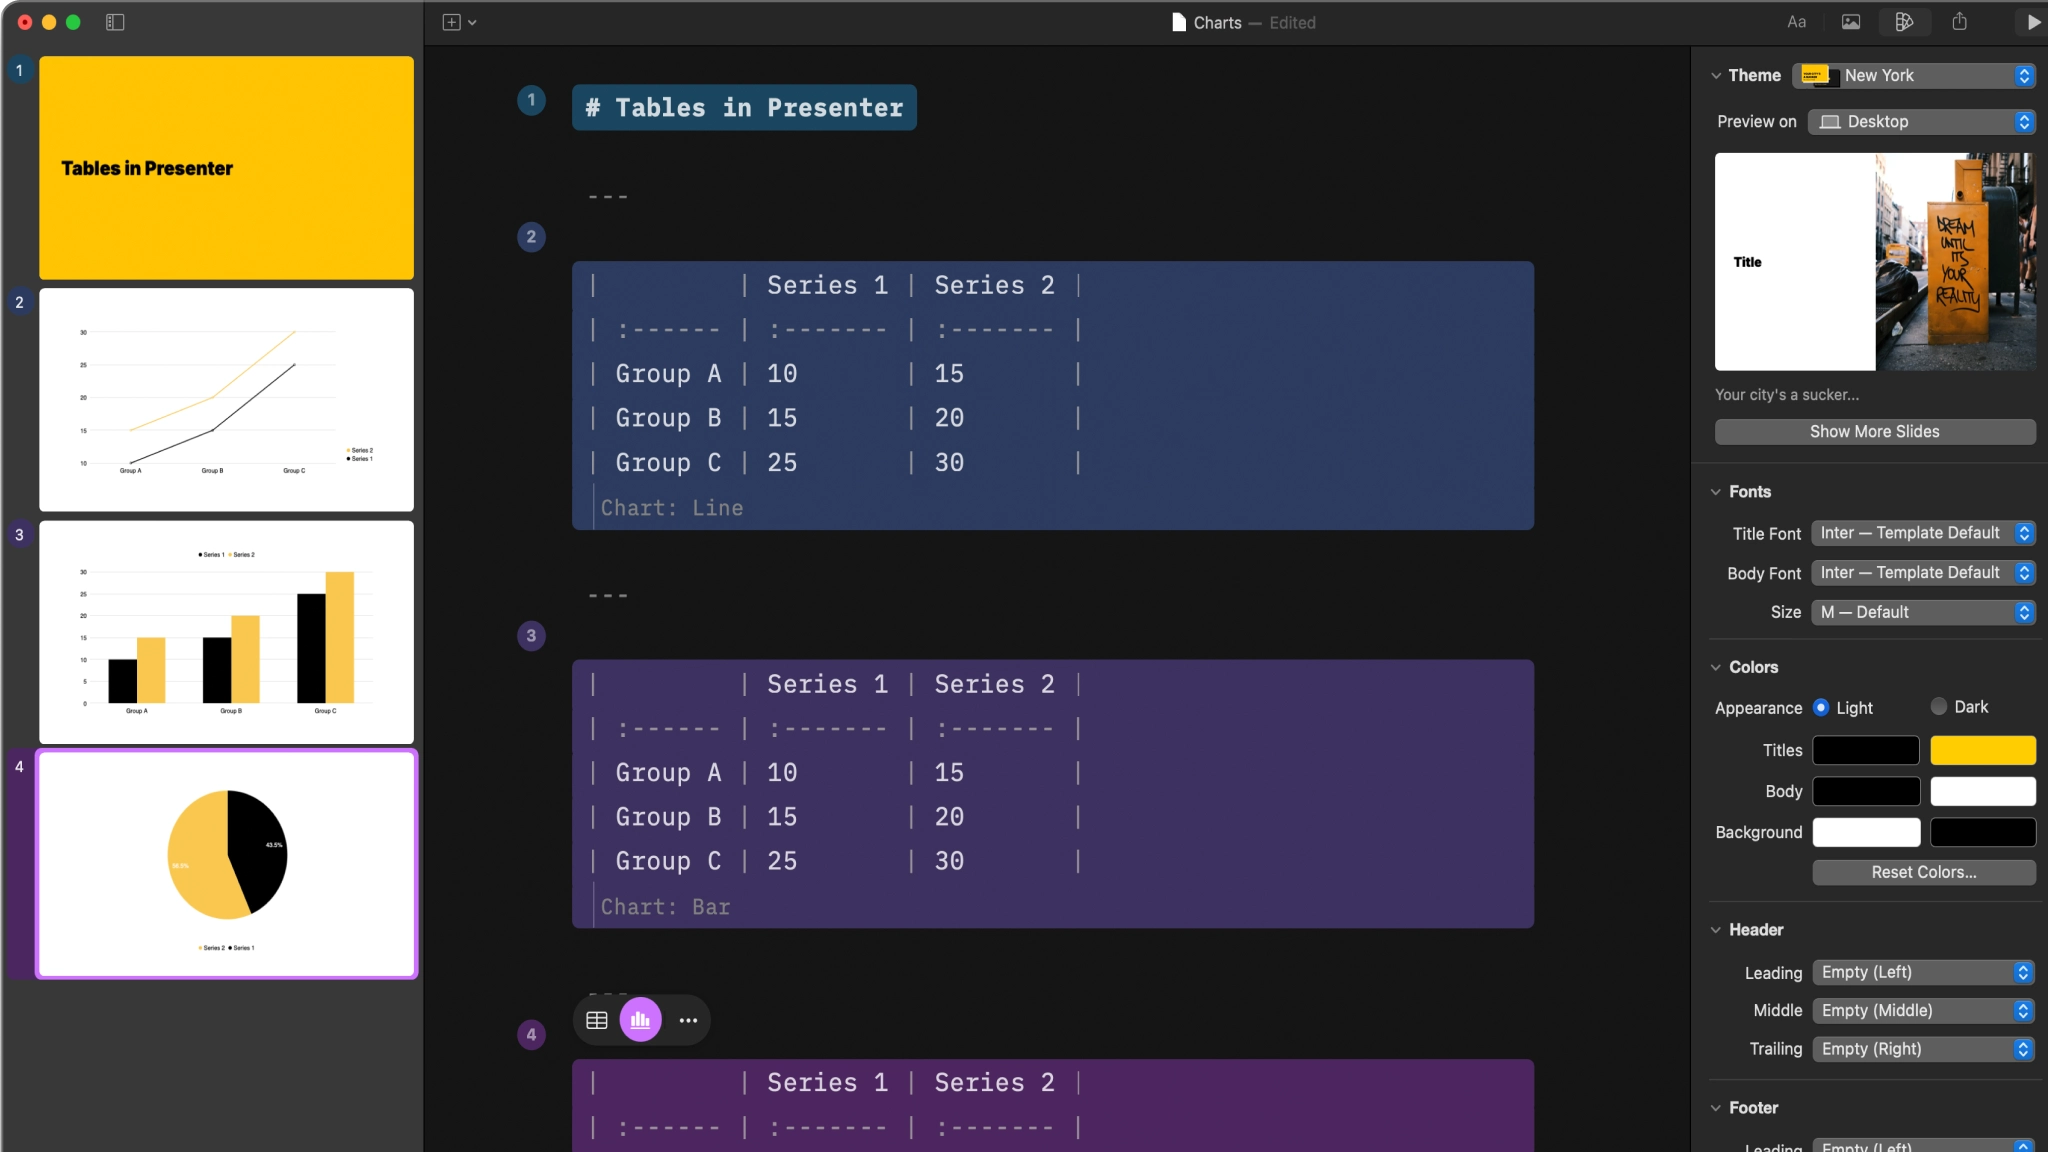Select the Design themes panel icon
The height and width of the screenshot is (1152, 2048).
(x=1903, y=22)
